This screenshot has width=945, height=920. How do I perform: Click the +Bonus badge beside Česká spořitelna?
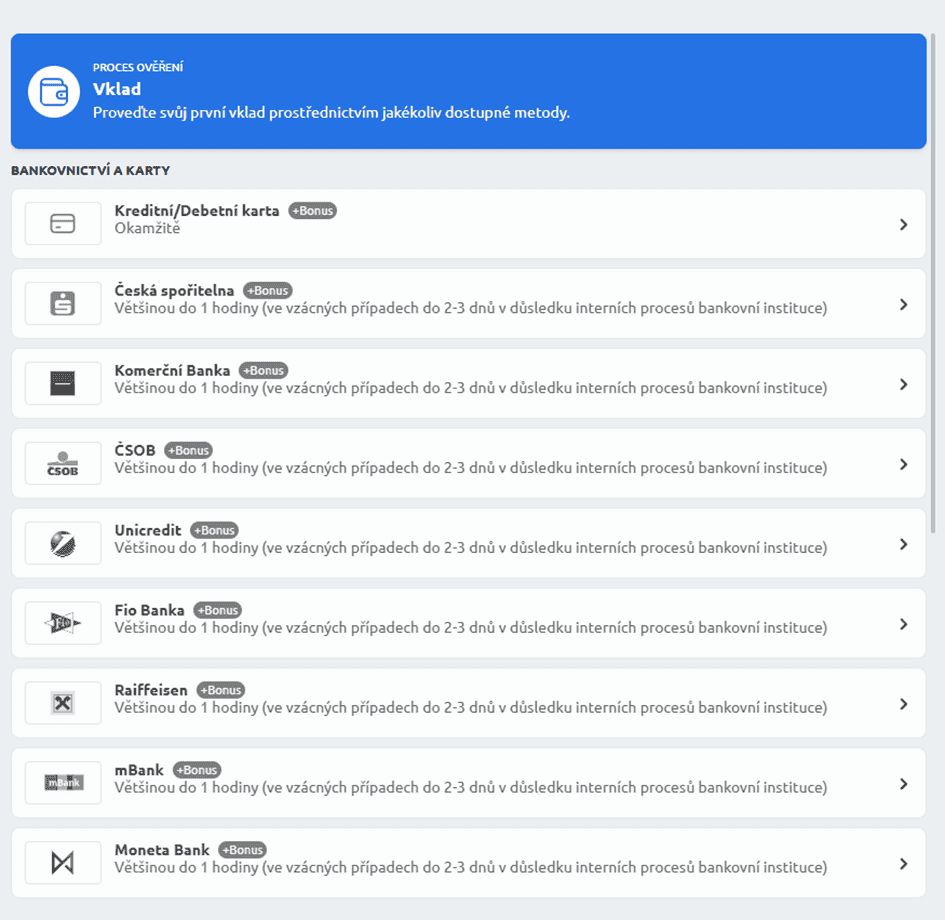pos(268,290)
